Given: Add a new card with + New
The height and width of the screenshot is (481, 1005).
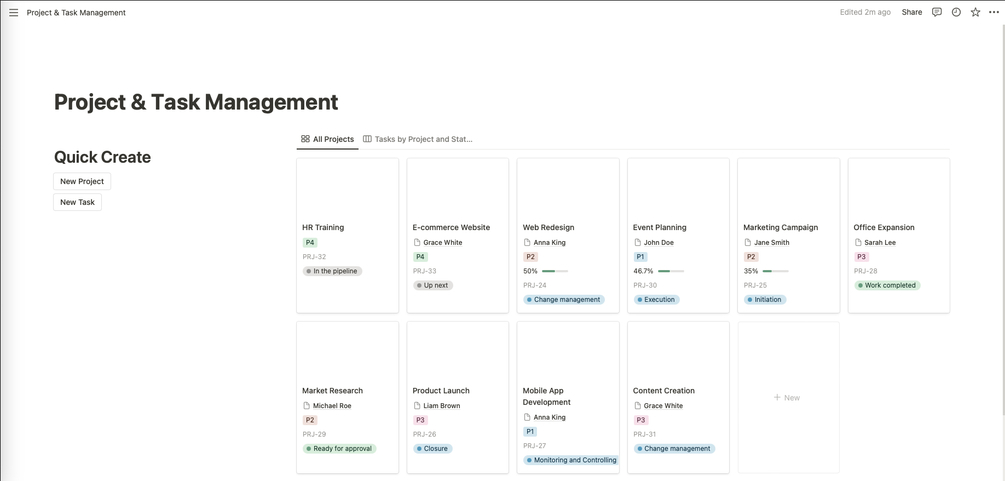Looking at the screenshot, I should (788, 398).
